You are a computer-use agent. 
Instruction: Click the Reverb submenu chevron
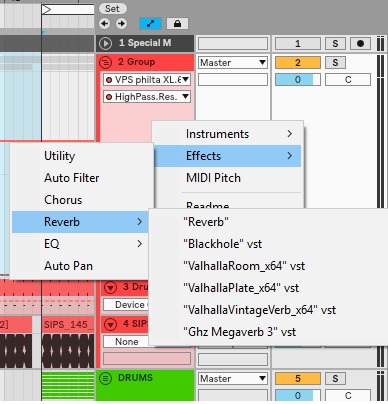coord(140,222)
